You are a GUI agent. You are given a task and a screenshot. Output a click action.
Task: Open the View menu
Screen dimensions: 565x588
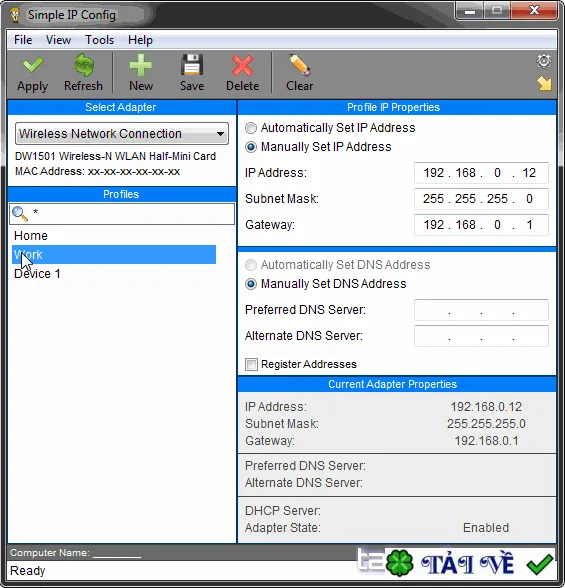(x=58, y=40)
